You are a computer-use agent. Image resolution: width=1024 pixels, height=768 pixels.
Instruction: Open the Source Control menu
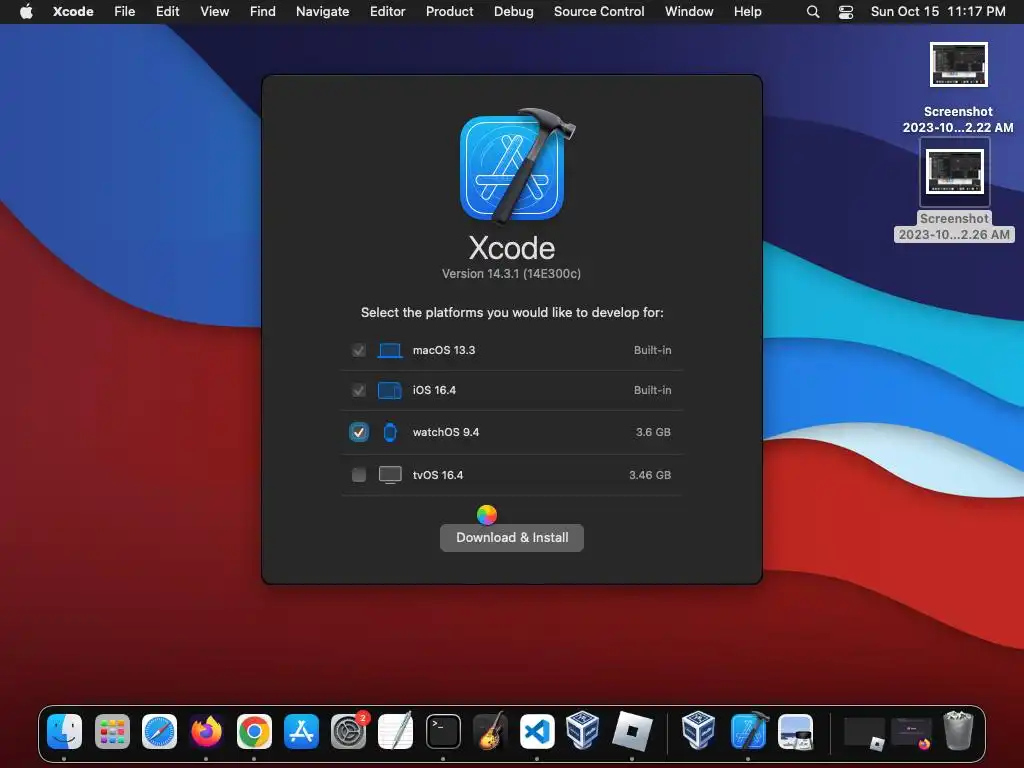(599, 11)
